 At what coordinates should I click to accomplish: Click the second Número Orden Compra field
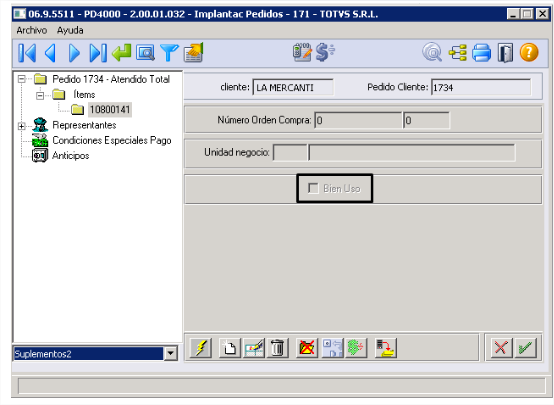click(426, 121)
